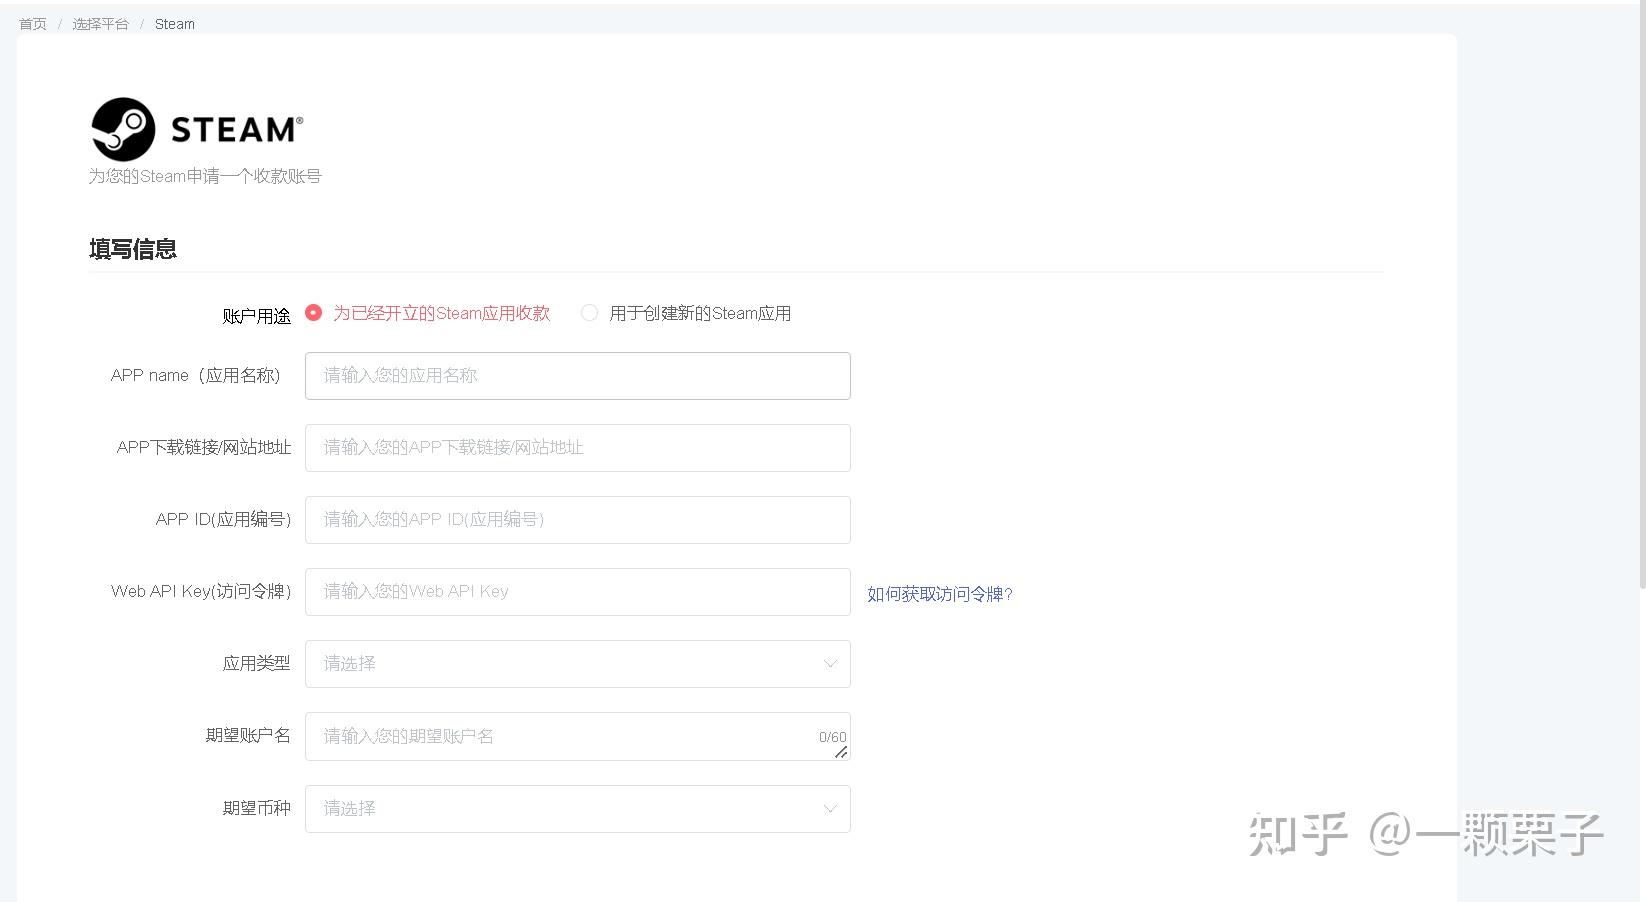Click the 0/60 character counter
1646x902 pixels.
coord(831,736)
